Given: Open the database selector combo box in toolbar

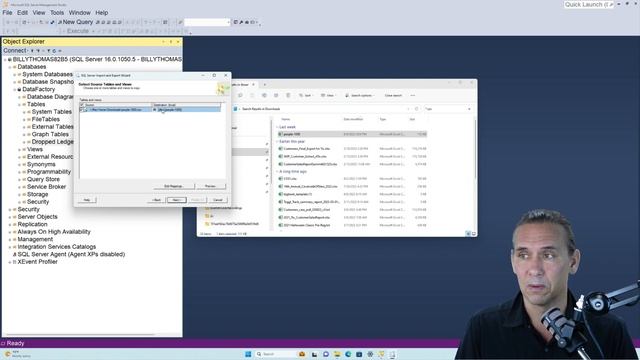Looking at the screenshot, I should pos(207,22).
